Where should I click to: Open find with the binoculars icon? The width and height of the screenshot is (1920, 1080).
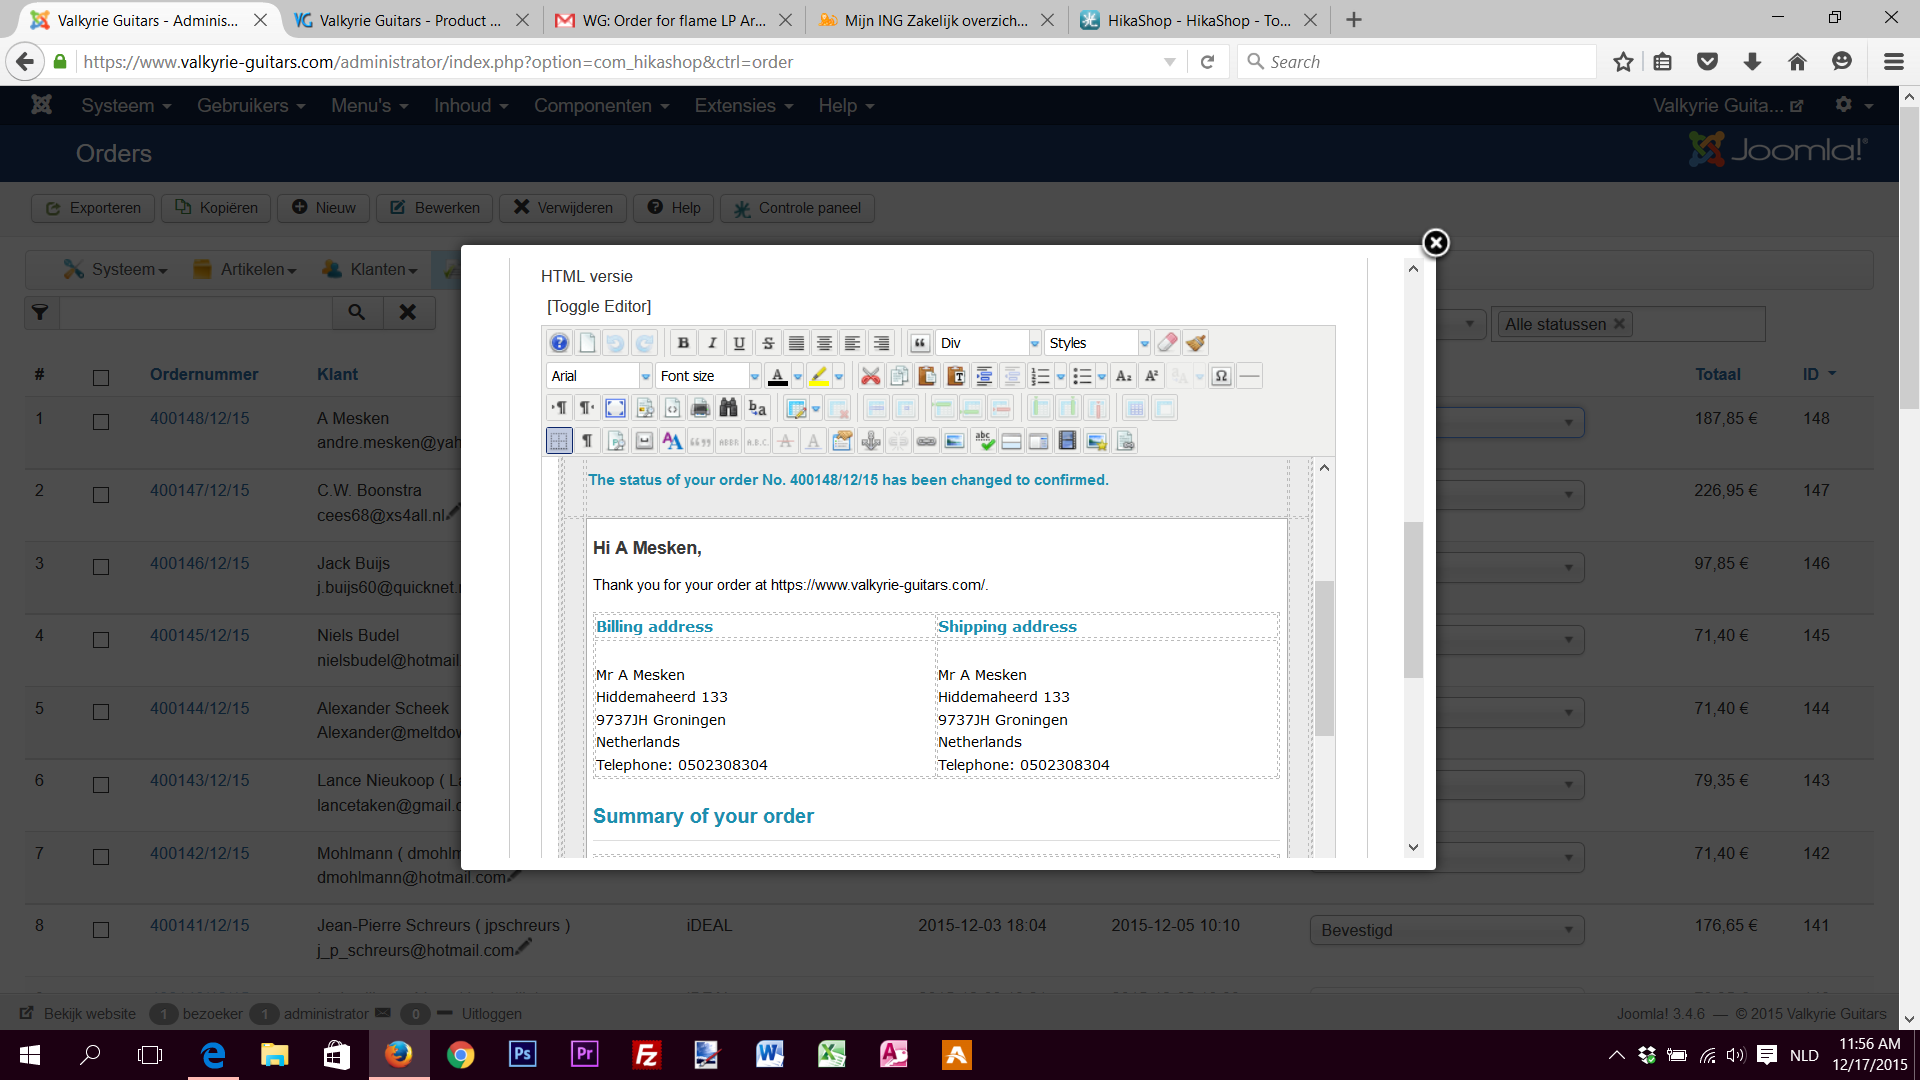(728, 408)
